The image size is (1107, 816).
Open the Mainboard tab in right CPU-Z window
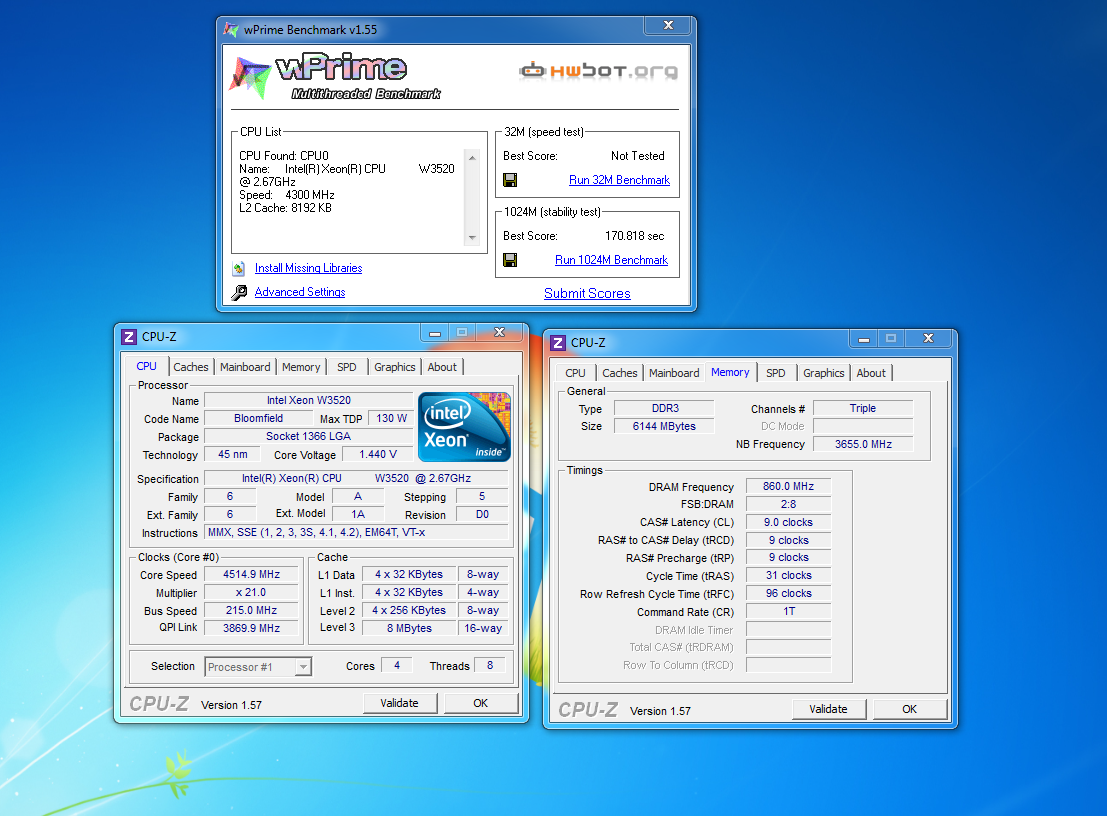[674, 373]
